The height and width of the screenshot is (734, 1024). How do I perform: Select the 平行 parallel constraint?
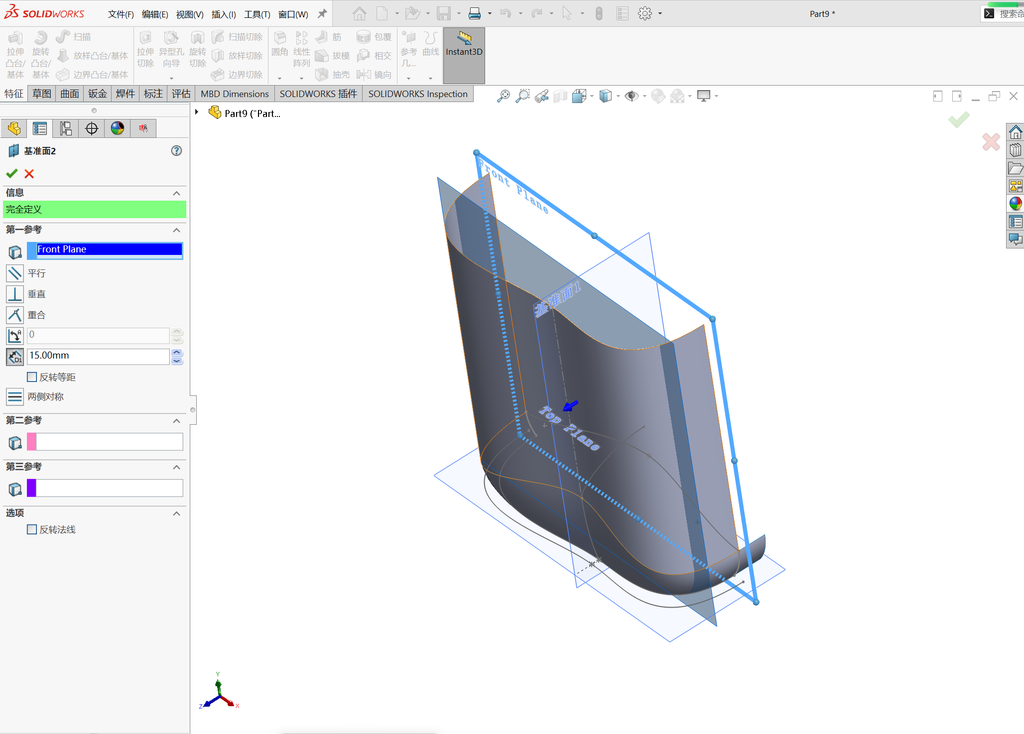(x=14, y=273)
